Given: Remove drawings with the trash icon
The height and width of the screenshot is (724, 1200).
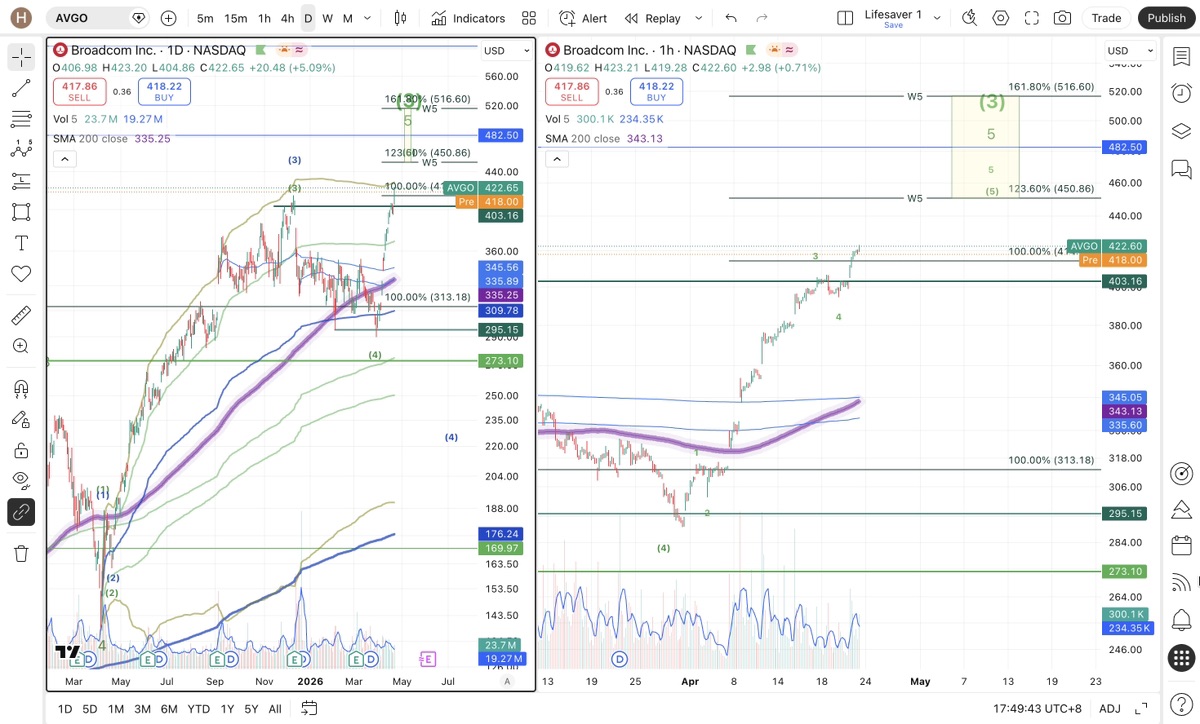Looking at the screenshot, I should (21, 553).
